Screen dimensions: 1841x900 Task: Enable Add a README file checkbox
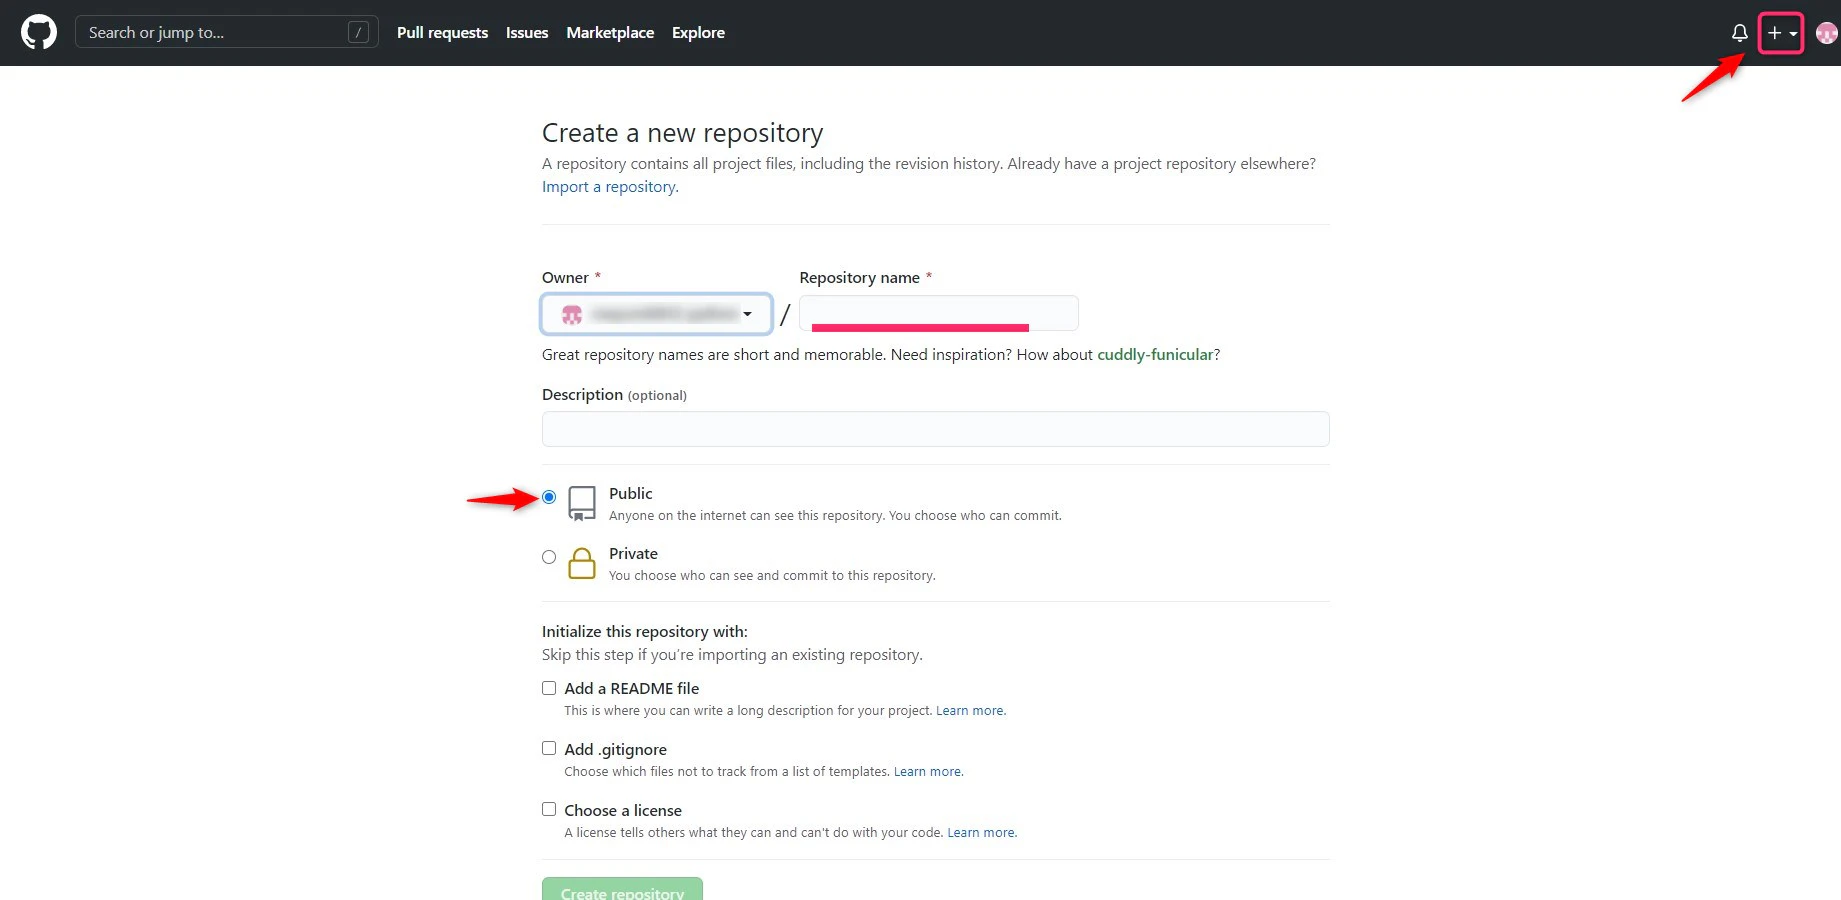point(549,688)
